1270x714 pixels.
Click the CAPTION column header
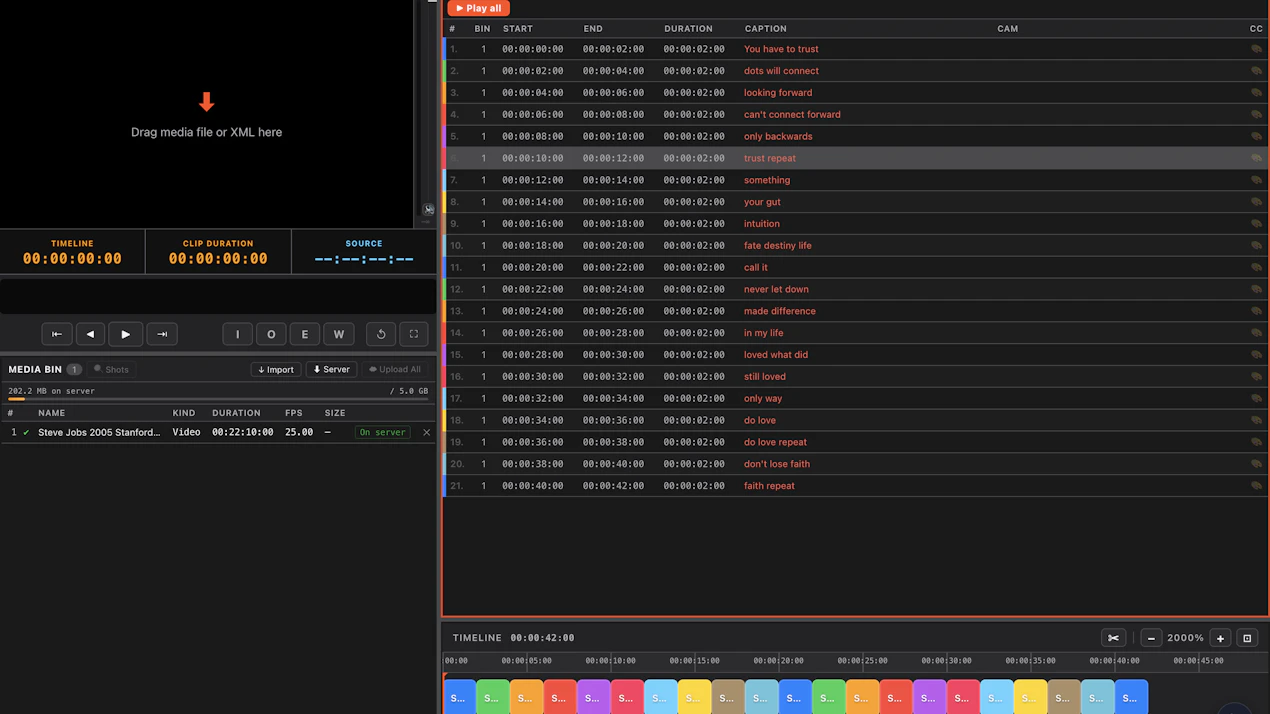pos(765,29)
